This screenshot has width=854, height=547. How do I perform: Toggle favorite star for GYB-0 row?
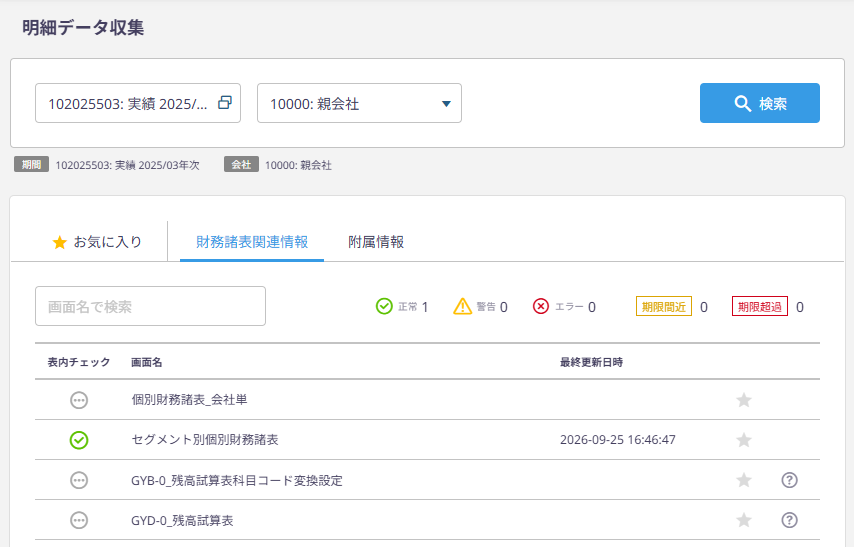[x=743, y=480]
